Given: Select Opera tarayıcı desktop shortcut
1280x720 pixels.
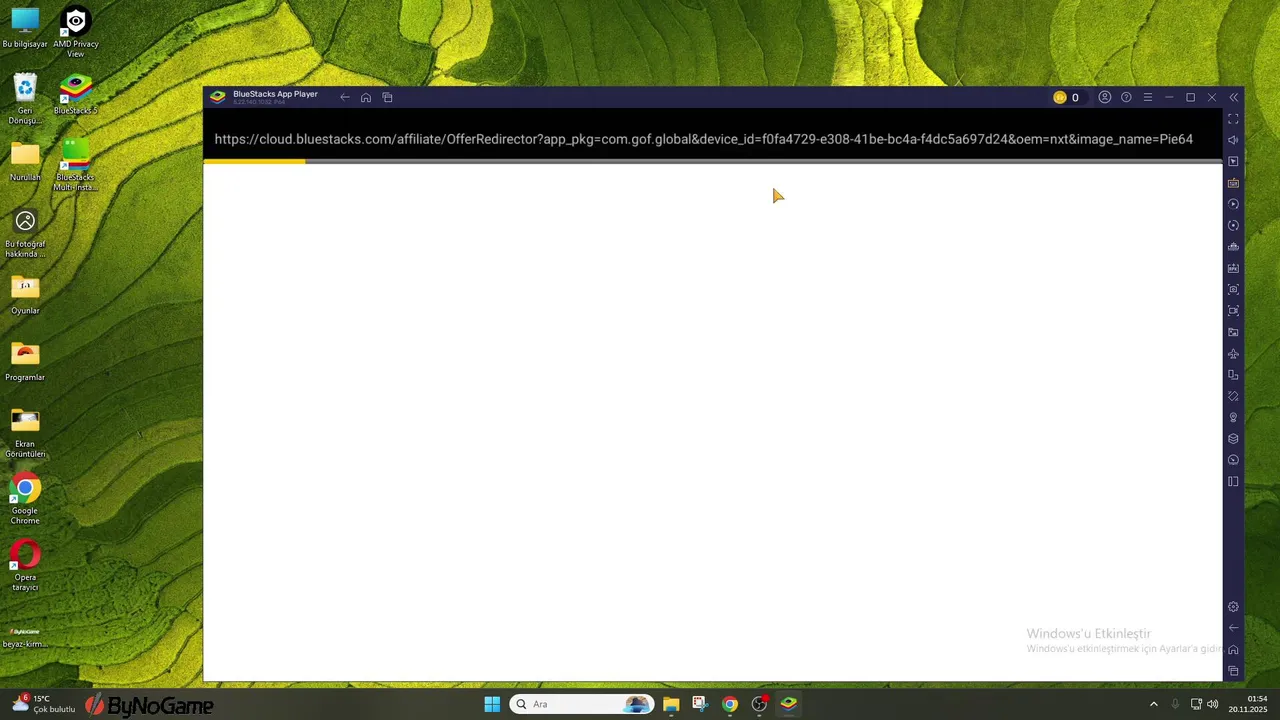Looking at the screenshot, I should coord(25,566).
